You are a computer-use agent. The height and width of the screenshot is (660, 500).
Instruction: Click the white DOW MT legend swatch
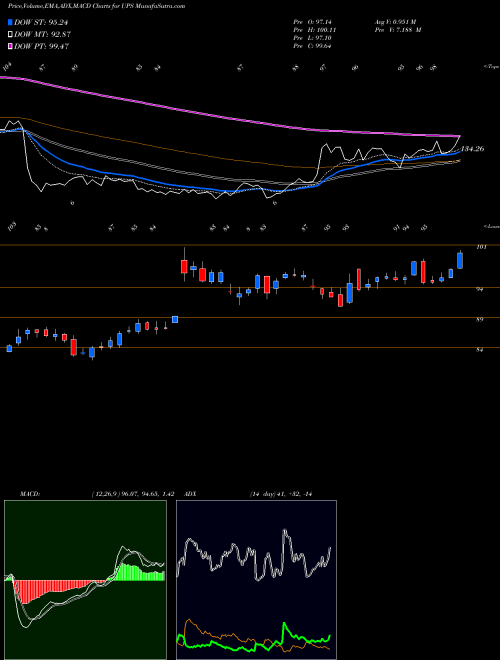tap(11, 35)
